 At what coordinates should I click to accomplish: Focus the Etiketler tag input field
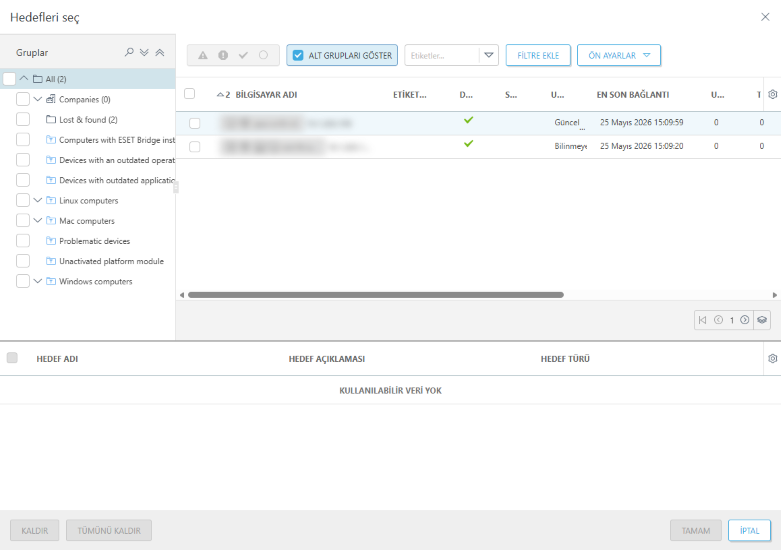(x=442, y=55)
